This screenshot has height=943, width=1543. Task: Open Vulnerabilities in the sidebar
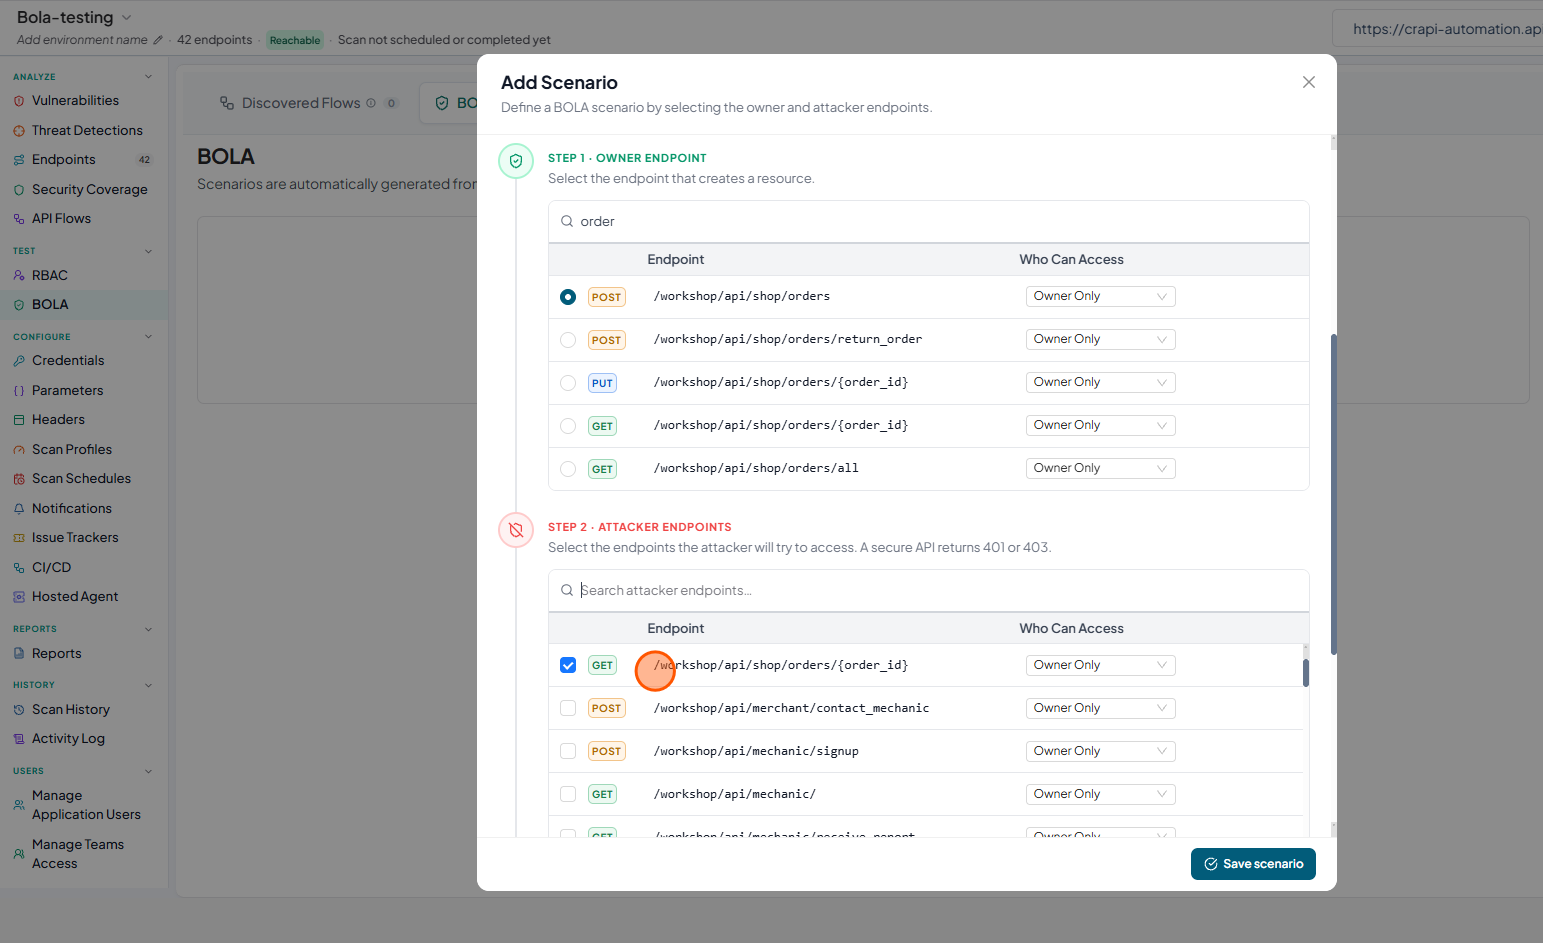75,101
